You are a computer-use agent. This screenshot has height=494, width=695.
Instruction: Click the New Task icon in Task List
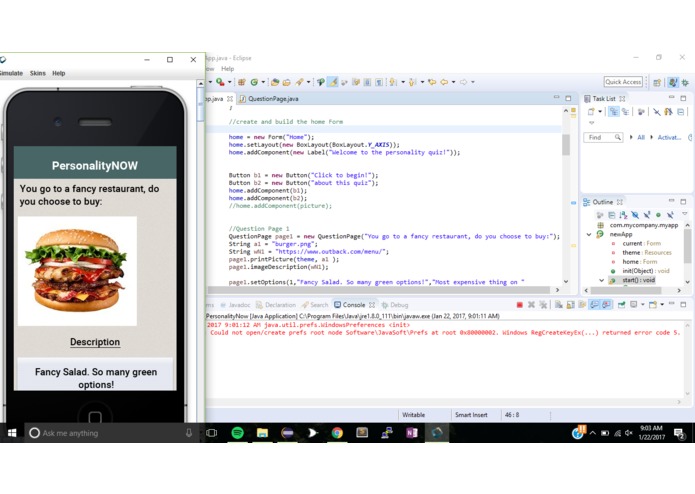[x=591, y=112]
